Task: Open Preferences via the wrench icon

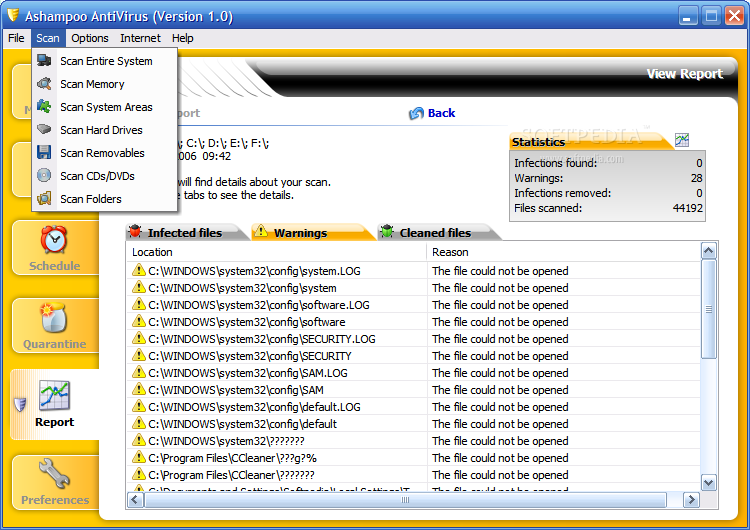Action: tap(55, 474)
